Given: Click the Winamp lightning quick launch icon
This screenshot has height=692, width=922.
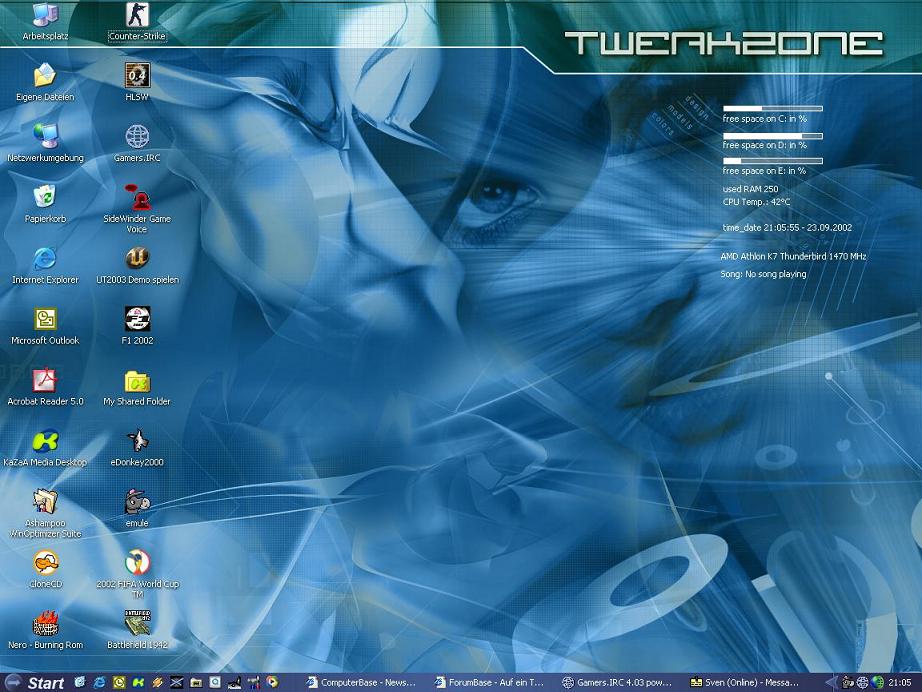Looking at the screenshot, I should (x=157, y=683).
